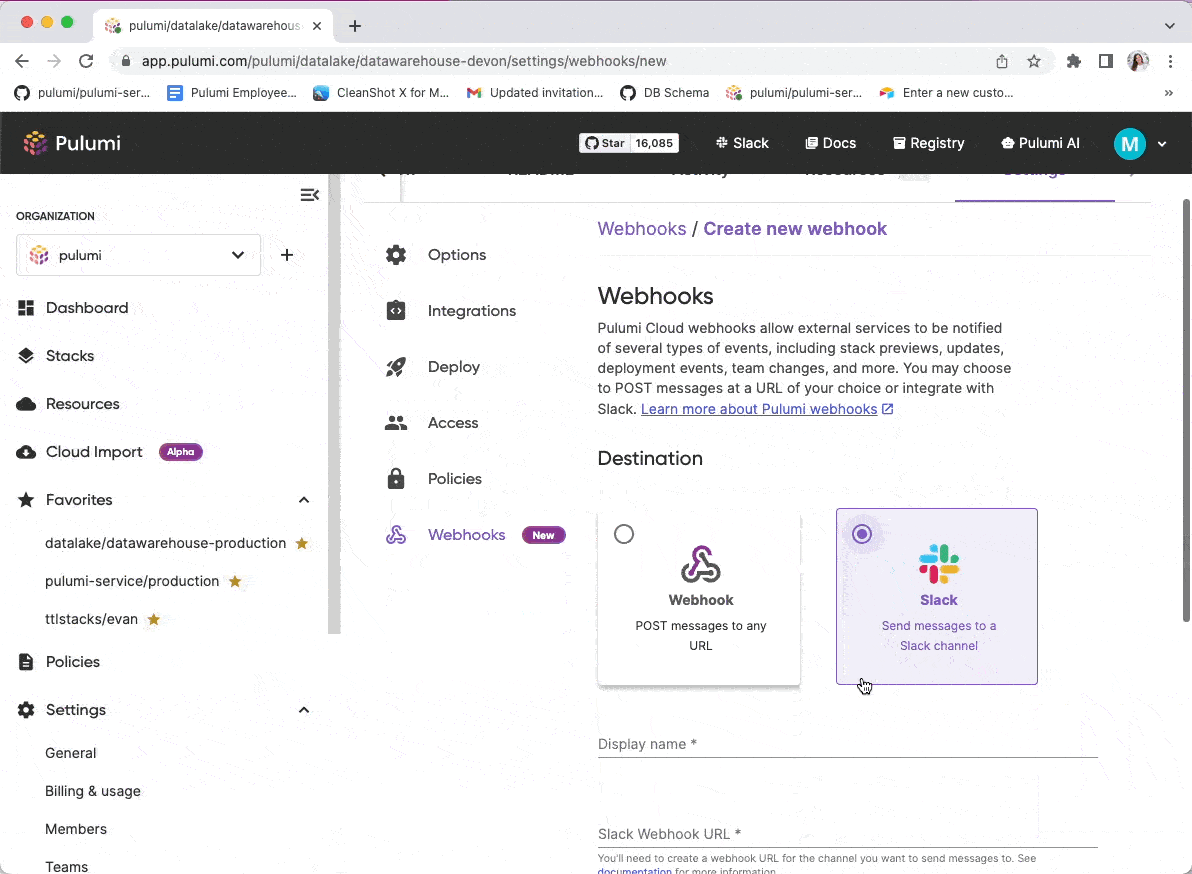Open favorite datalake/datawarehouse-production stack
The width and height of the screenshot is (1192, 874).
pyautogui.click(x=166, y=543)
